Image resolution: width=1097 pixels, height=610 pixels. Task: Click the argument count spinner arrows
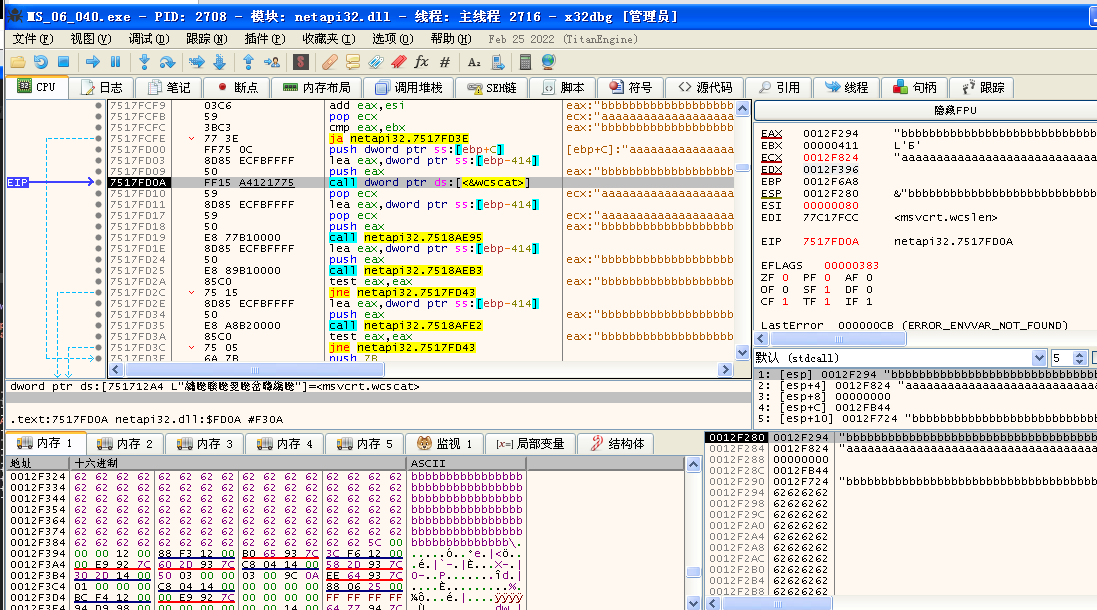pos(1078,358)
